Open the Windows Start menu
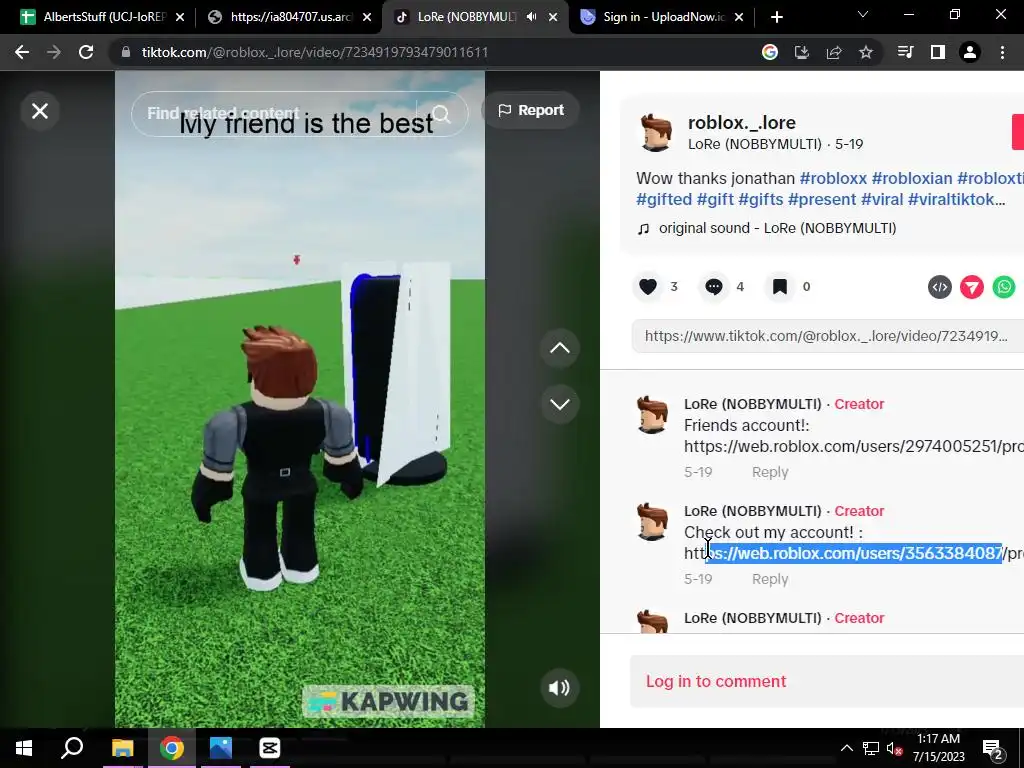 [24, 748]
